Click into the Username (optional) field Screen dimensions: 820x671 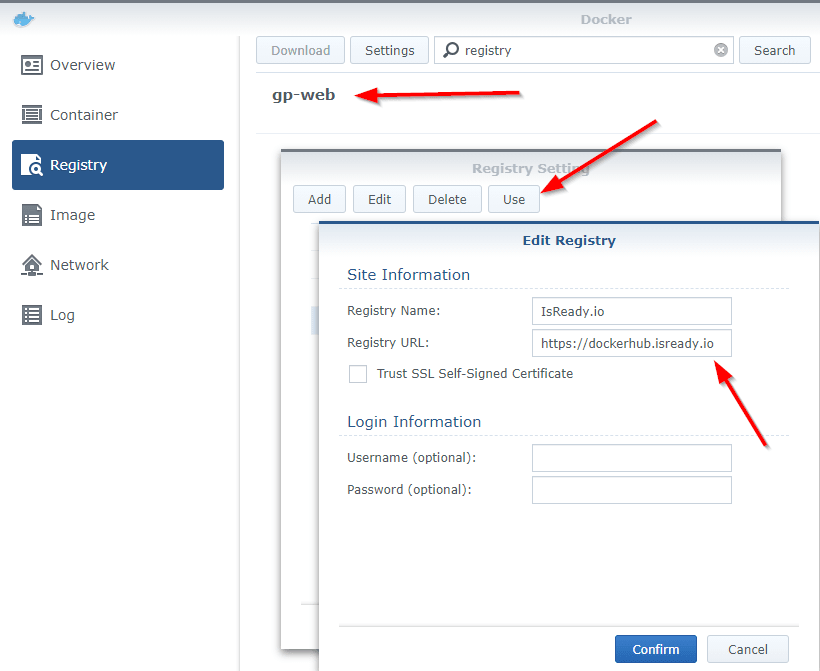click(x=632, y=458)
